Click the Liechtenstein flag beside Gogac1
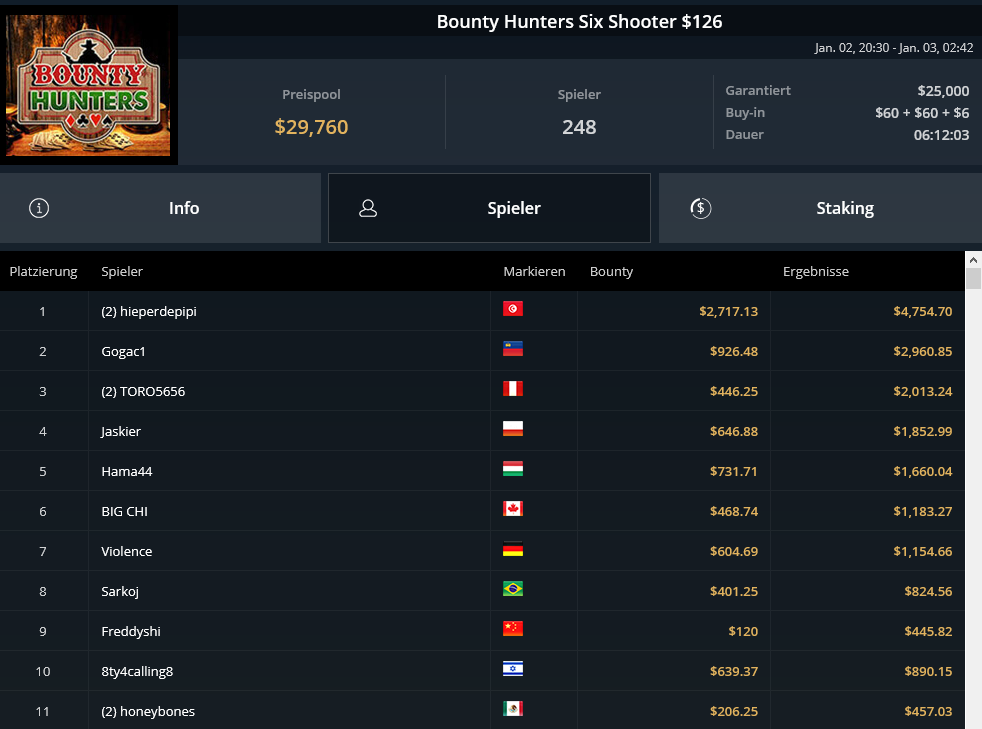The height and width of the screenshot is (729, 982). (x=512, y=349)
